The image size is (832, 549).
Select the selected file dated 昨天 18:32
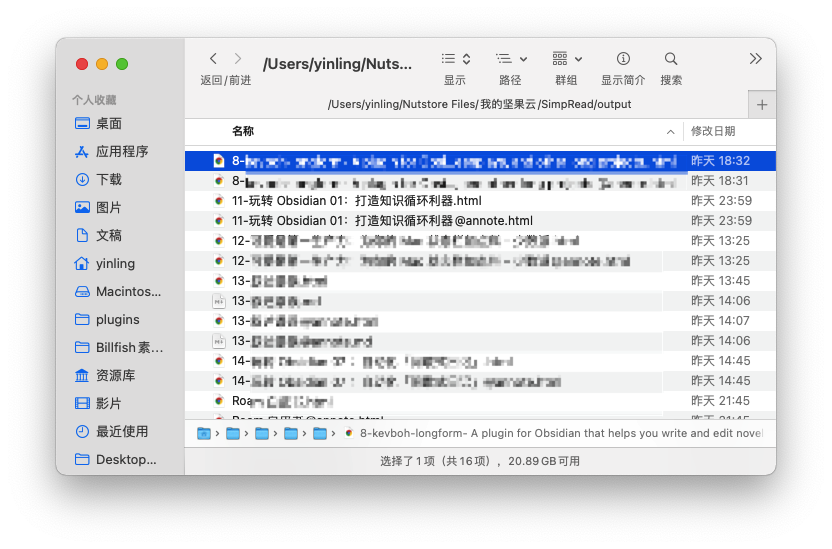pos(480,161)
